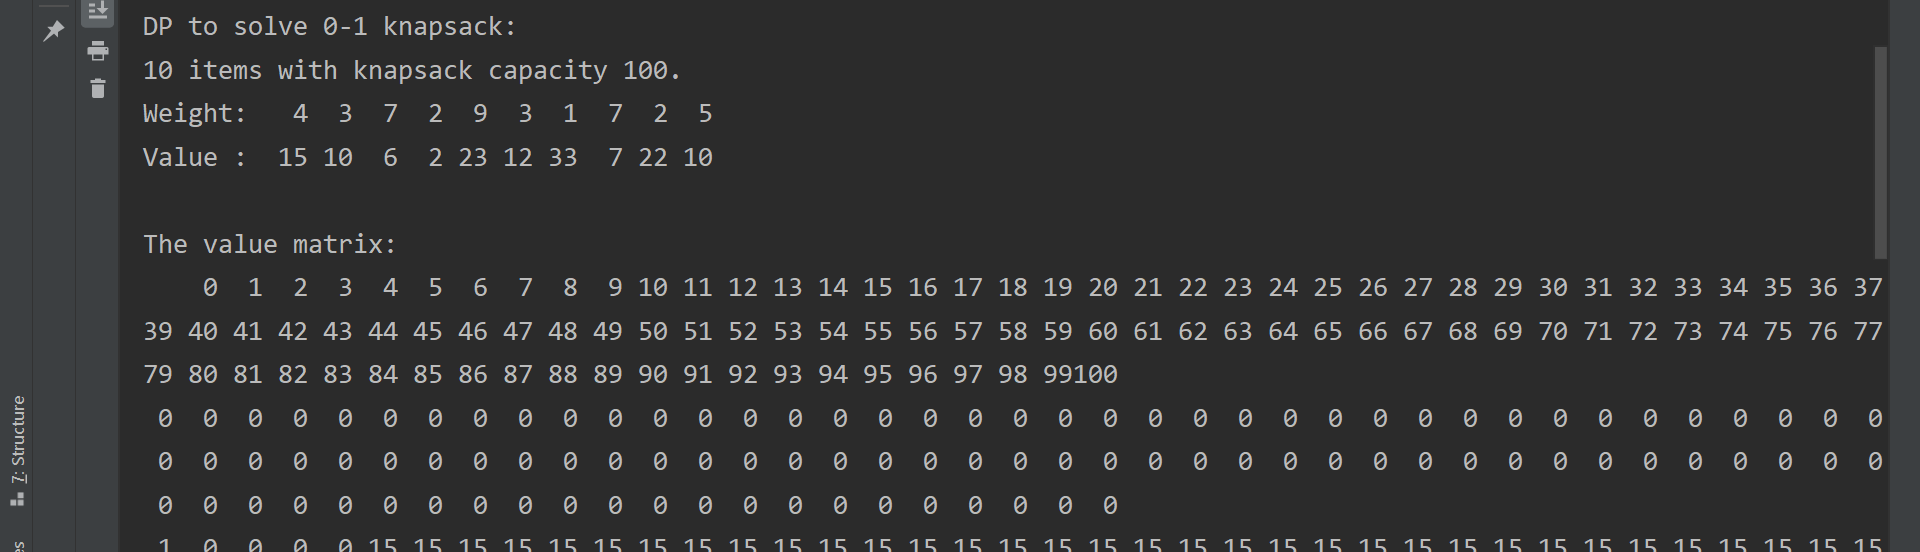Click the console vertical scrollbar thumb
Screen dimensions: 1920x552
click(x=1880, y=152)
